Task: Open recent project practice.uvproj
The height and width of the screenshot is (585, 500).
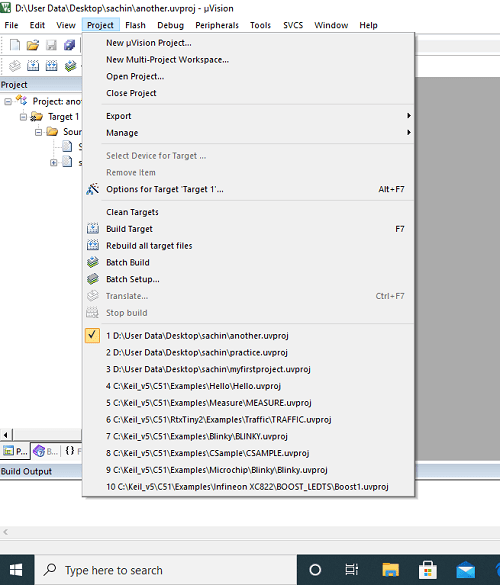Action: 248,352
